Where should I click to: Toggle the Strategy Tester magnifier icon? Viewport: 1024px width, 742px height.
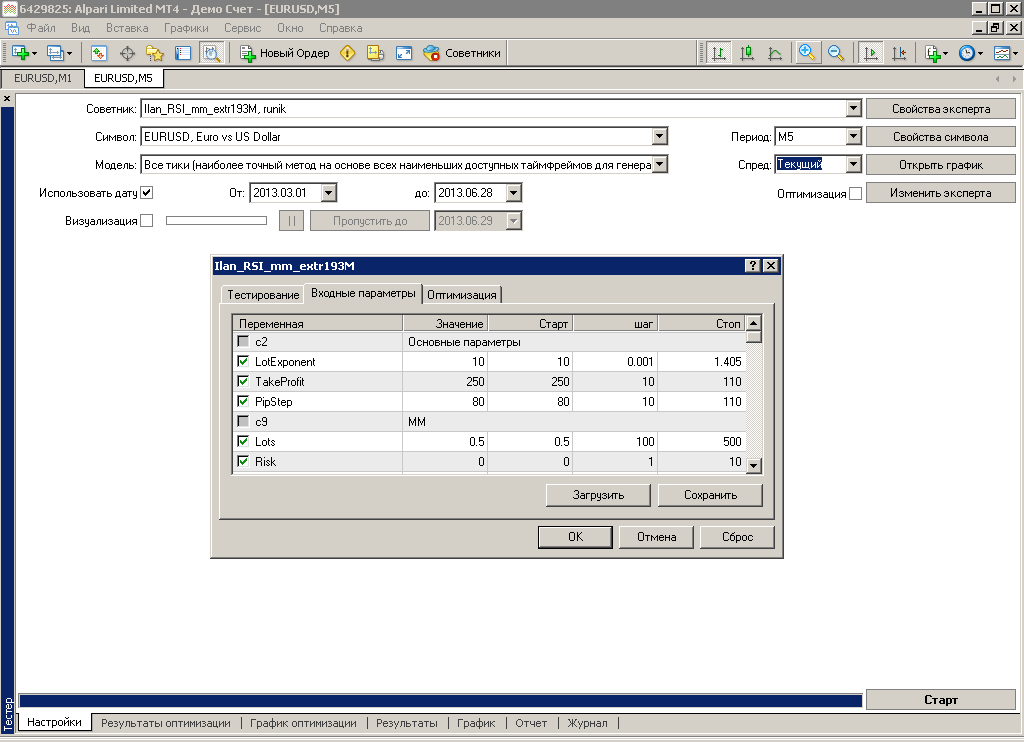[x=211, y=53]
